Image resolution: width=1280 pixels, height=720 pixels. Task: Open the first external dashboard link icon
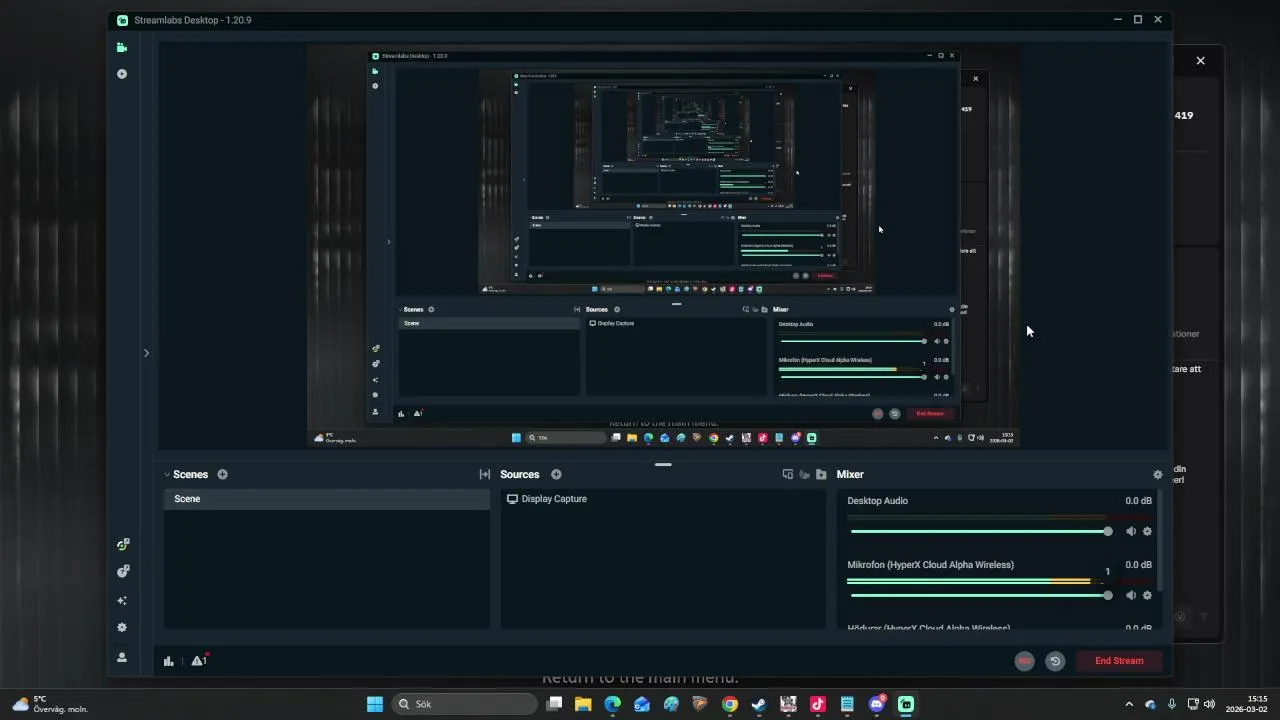122,545
